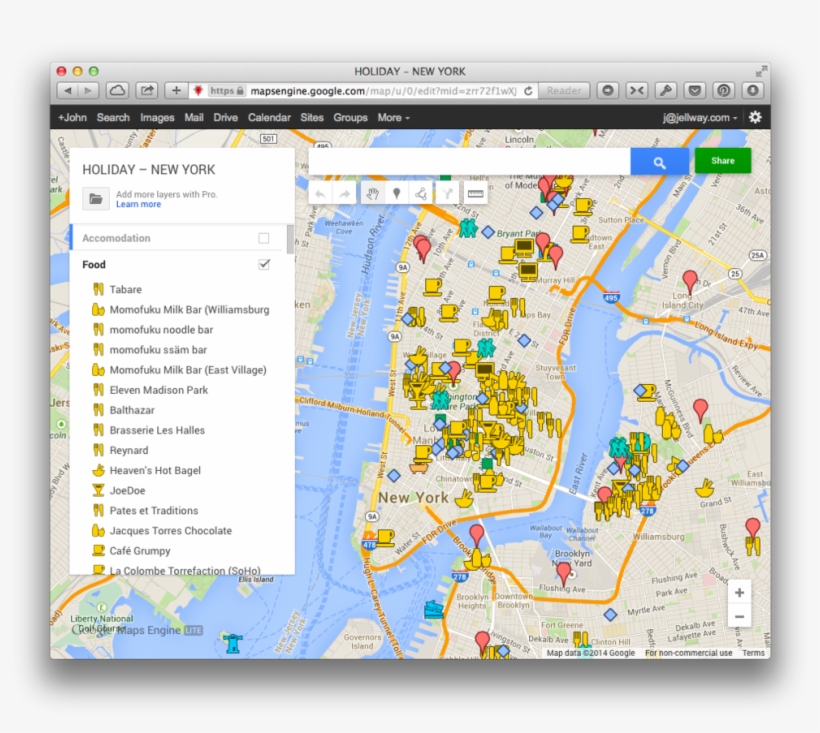Open Images in Google bar
The height and width of the screenshot is (733, 820).
157,118
